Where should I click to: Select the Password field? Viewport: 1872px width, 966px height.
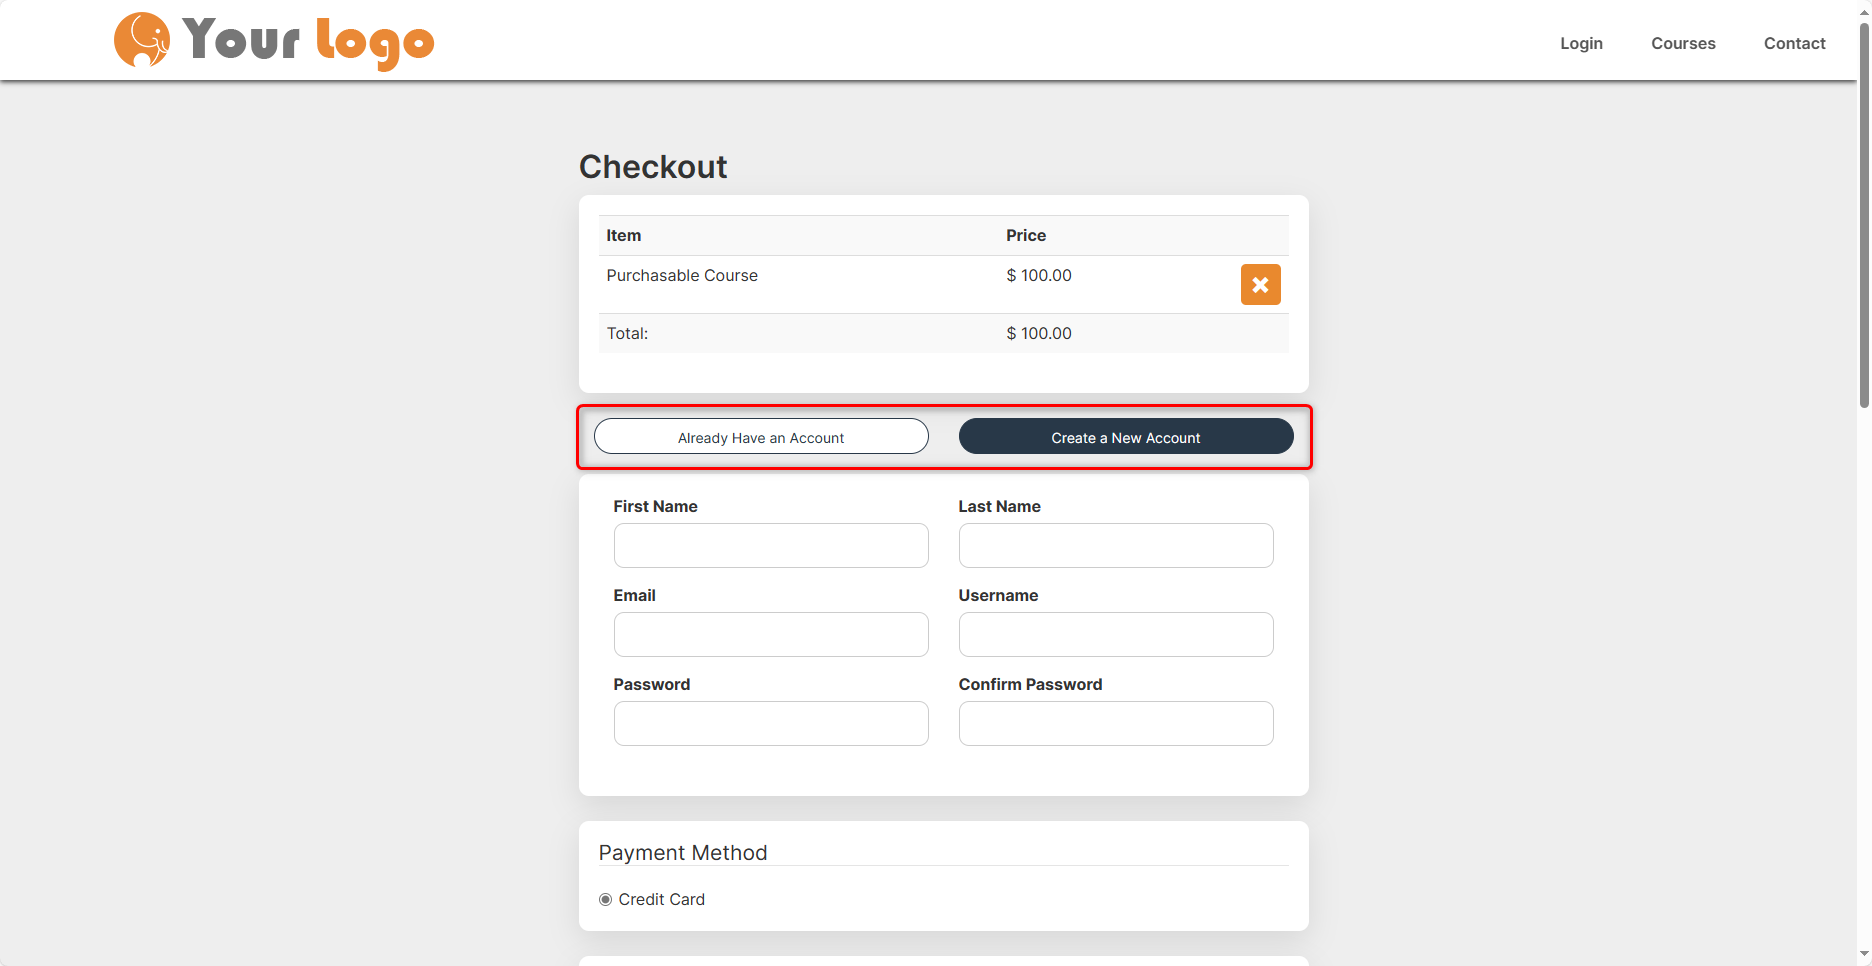coord(771,724)
